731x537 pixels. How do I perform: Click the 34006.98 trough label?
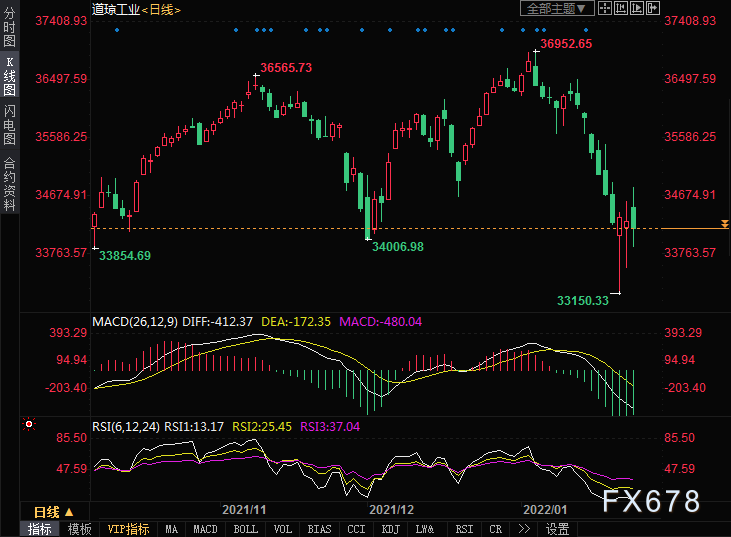click(398, 247)
